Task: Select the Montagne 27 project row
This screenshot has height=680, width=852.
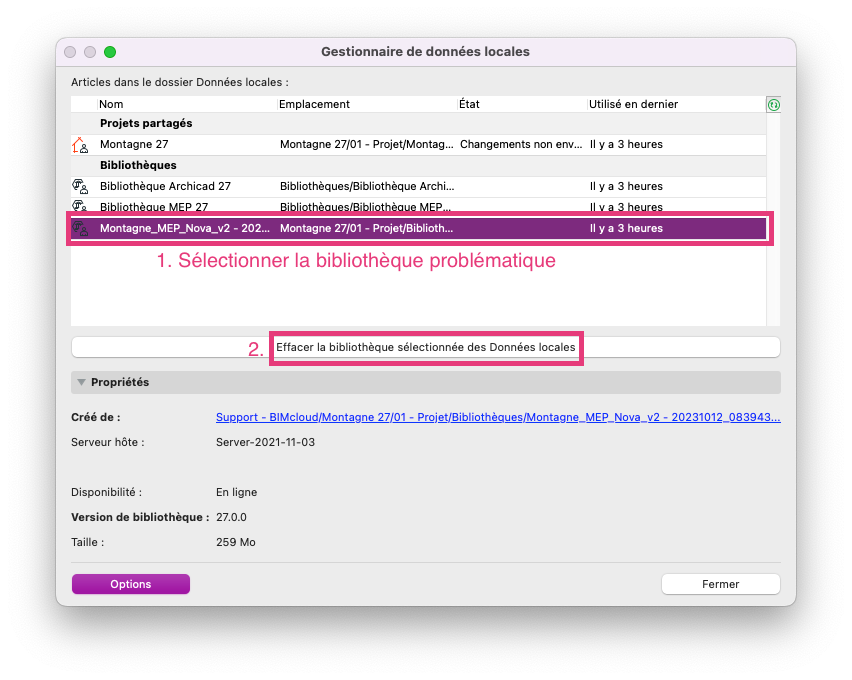Action: pyautogui.click(x=418, y=145)
